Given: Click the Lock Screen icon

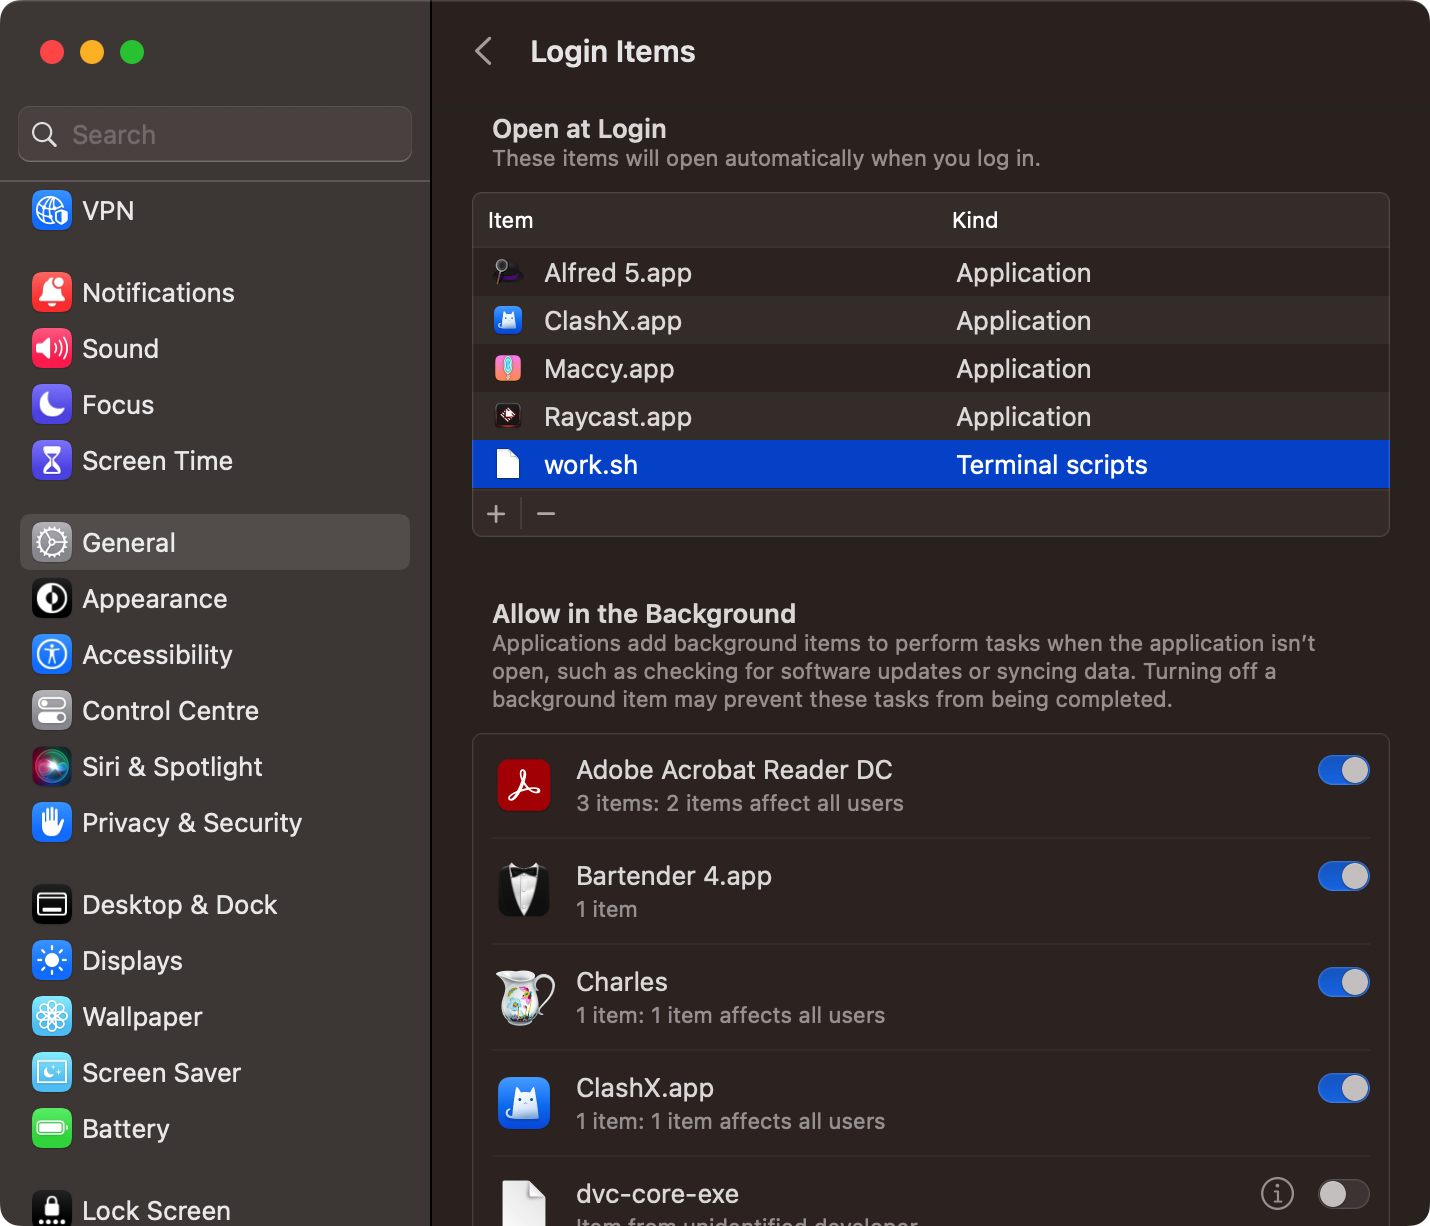Looking at the screenshot, I should [x=52, y=1208].
